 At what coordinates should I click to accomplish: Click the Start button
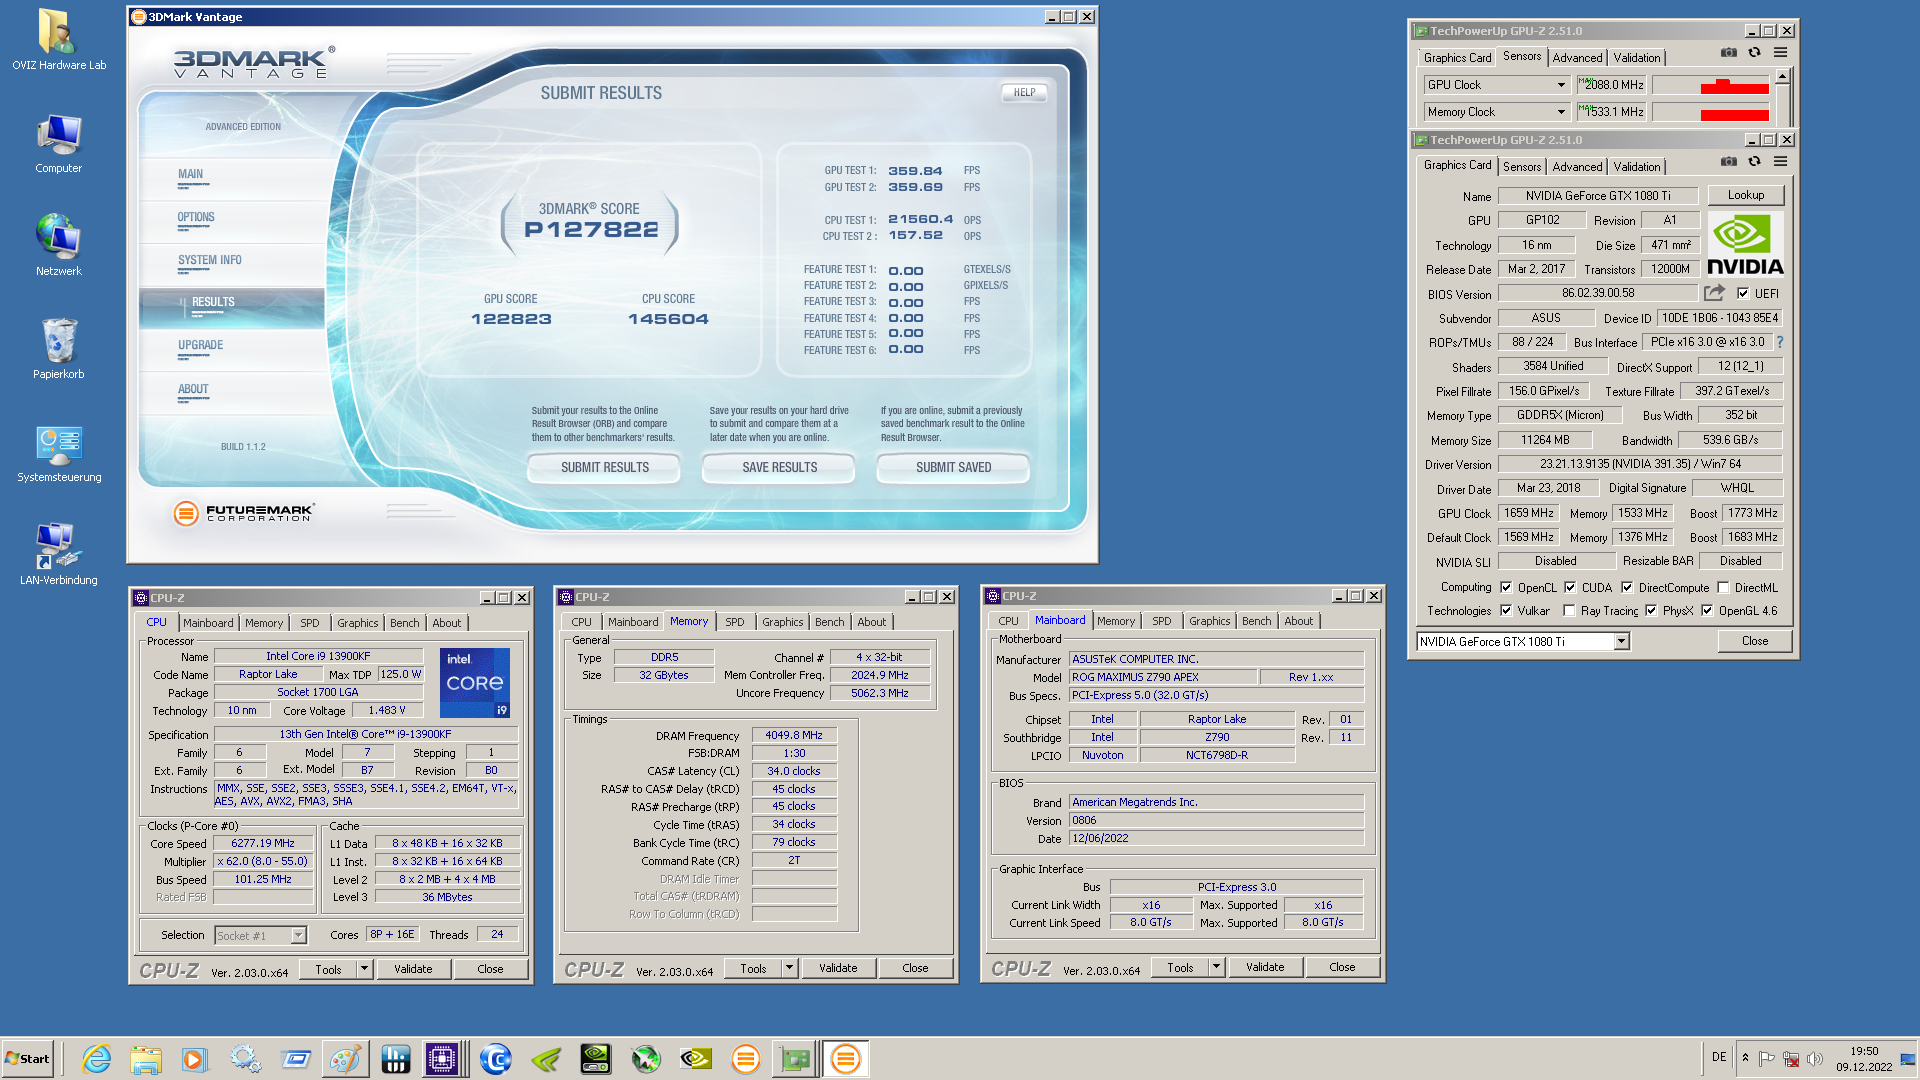point(27,1059)
